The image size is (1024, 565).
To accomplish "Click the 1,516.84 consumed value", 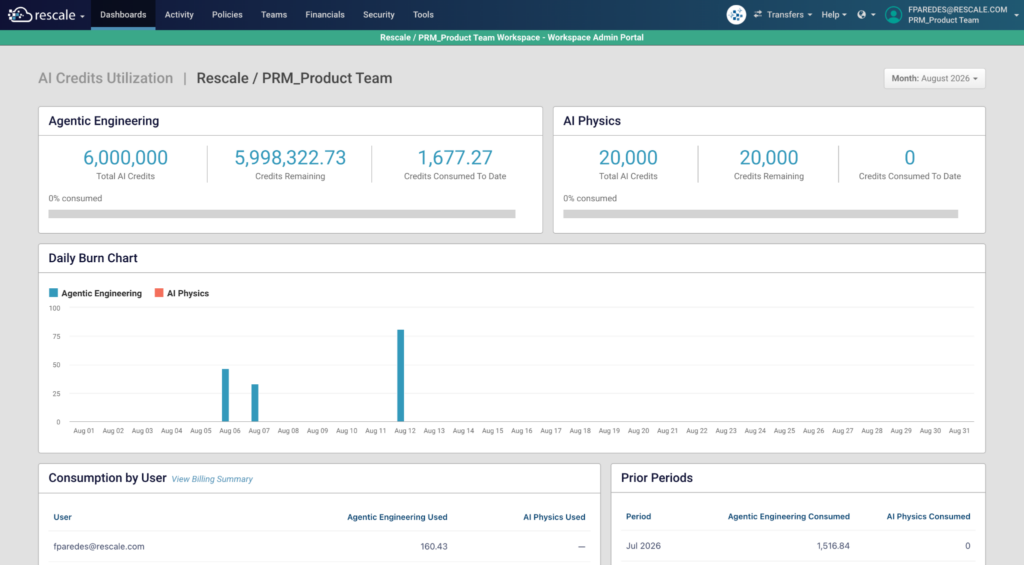I will (x=833, y=546).
